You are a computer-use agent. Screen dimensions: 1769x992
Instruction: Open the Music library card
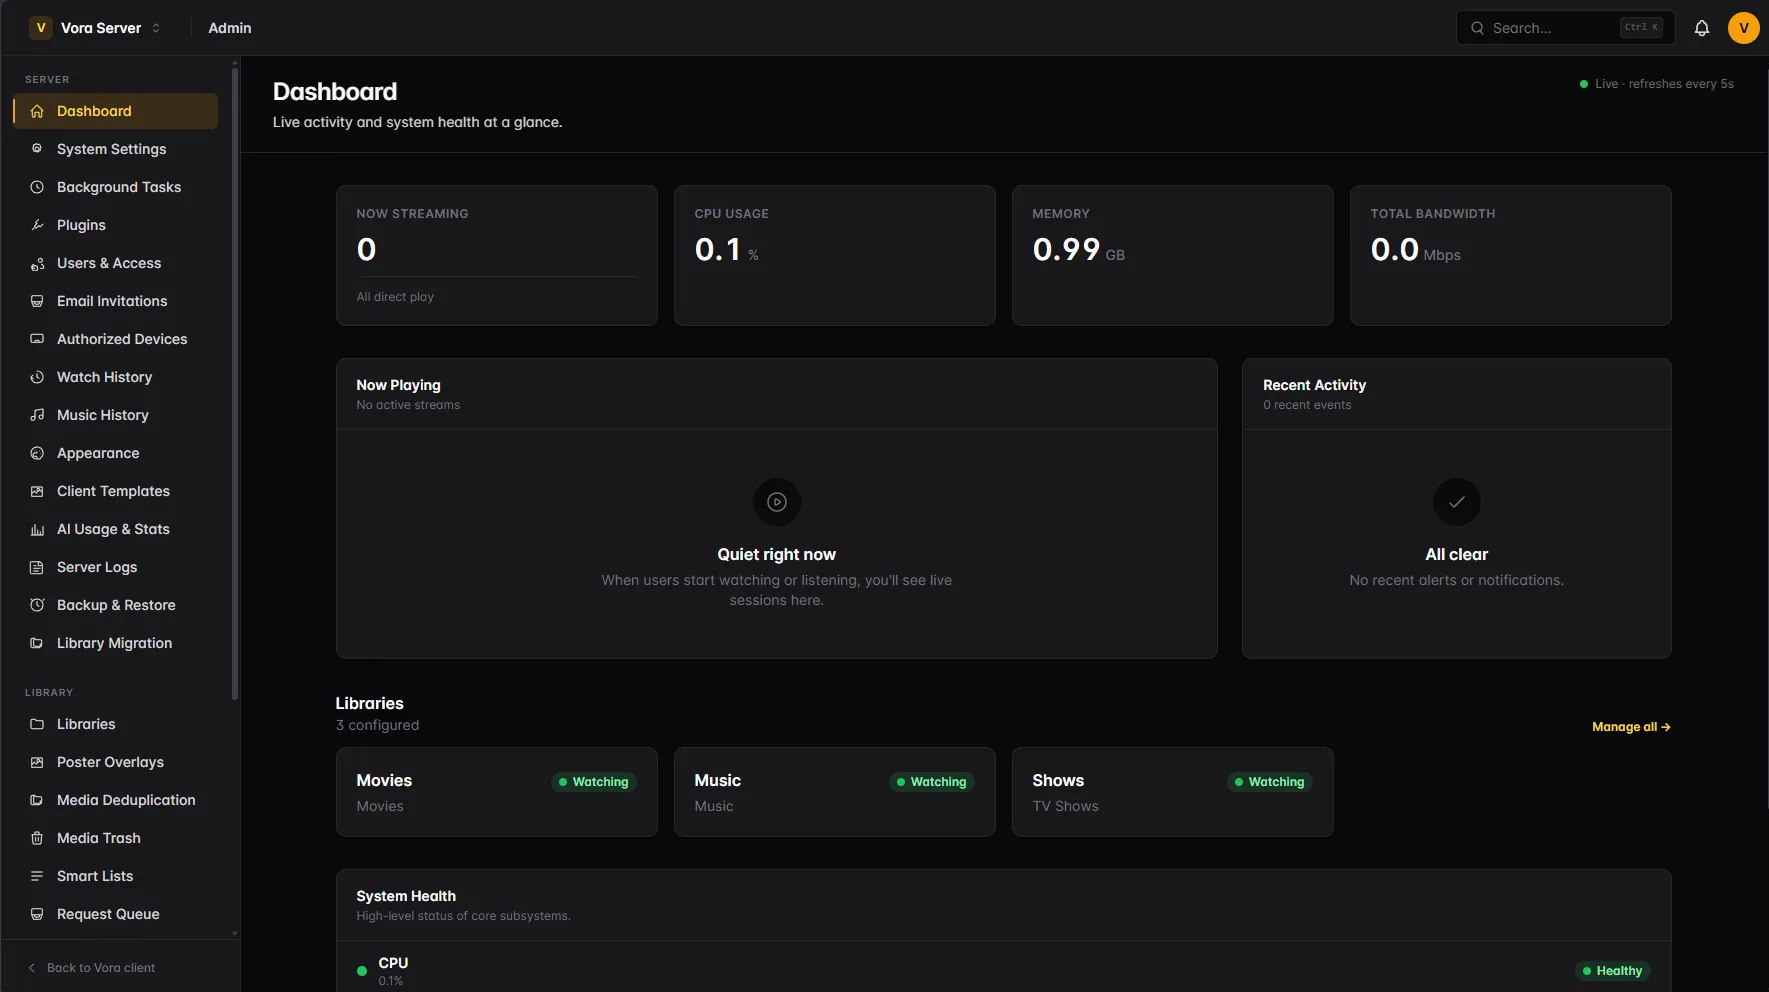835,792
